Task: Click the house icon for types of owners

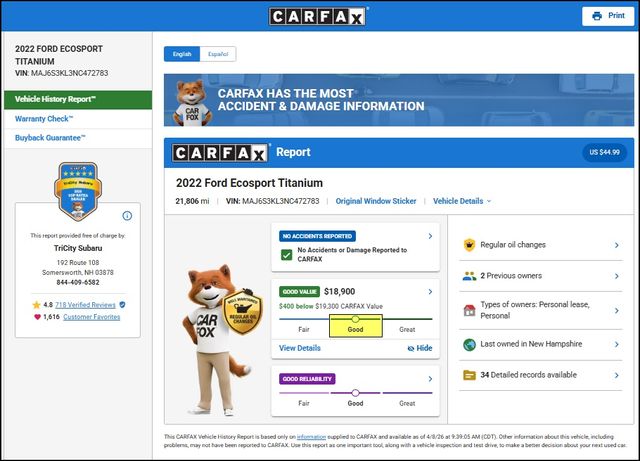Action: (x=469, y=310)
